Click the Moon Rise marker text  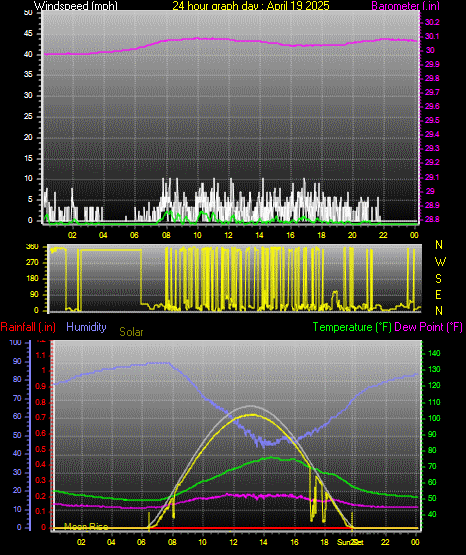coord(86,527)
